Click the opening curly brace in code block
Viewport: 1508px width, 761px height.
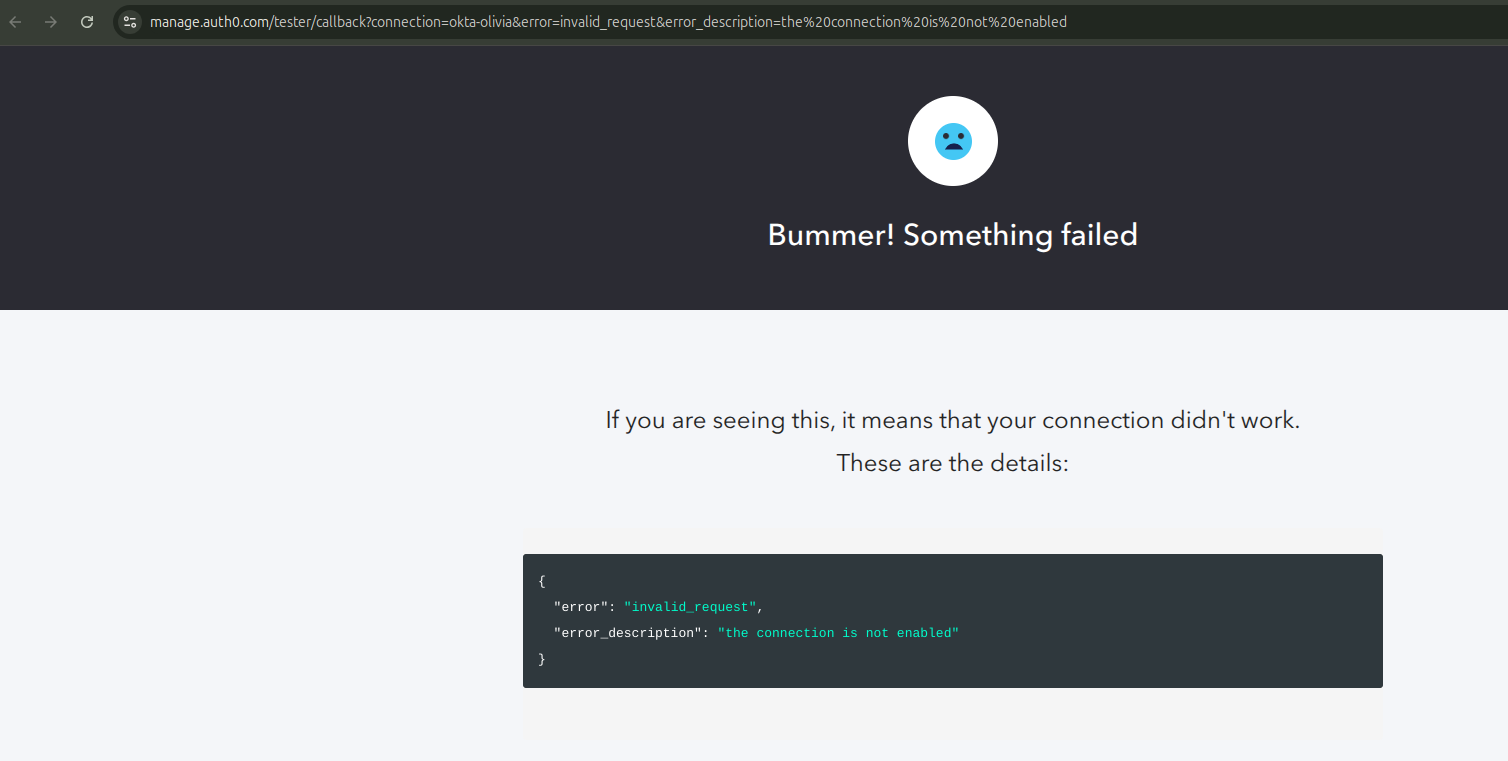tap(541, 581)
